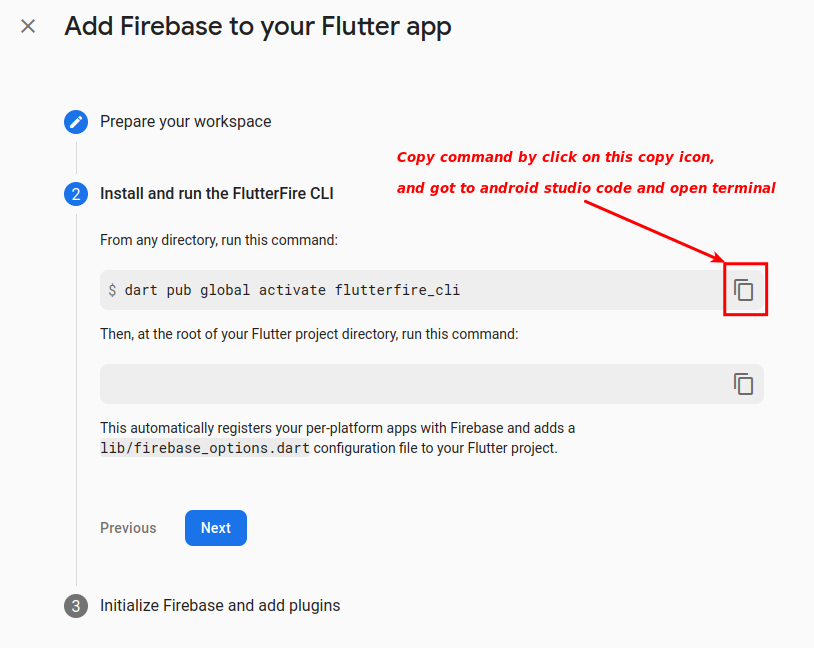Click 'This automatically registers your per-platform apps' paragraph
This screenshot has height=648, width=814.
tap(337, 438)
